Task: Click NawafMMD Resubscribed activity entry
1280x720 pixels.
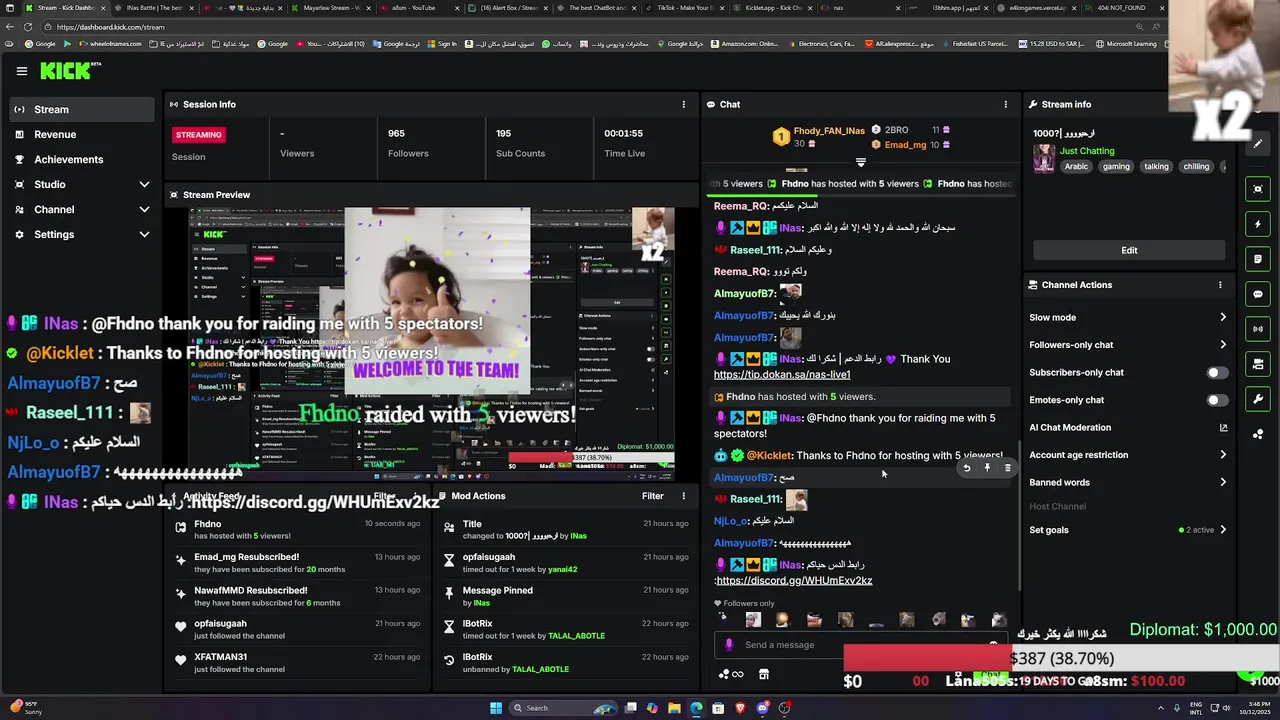Action: (297, 597)
